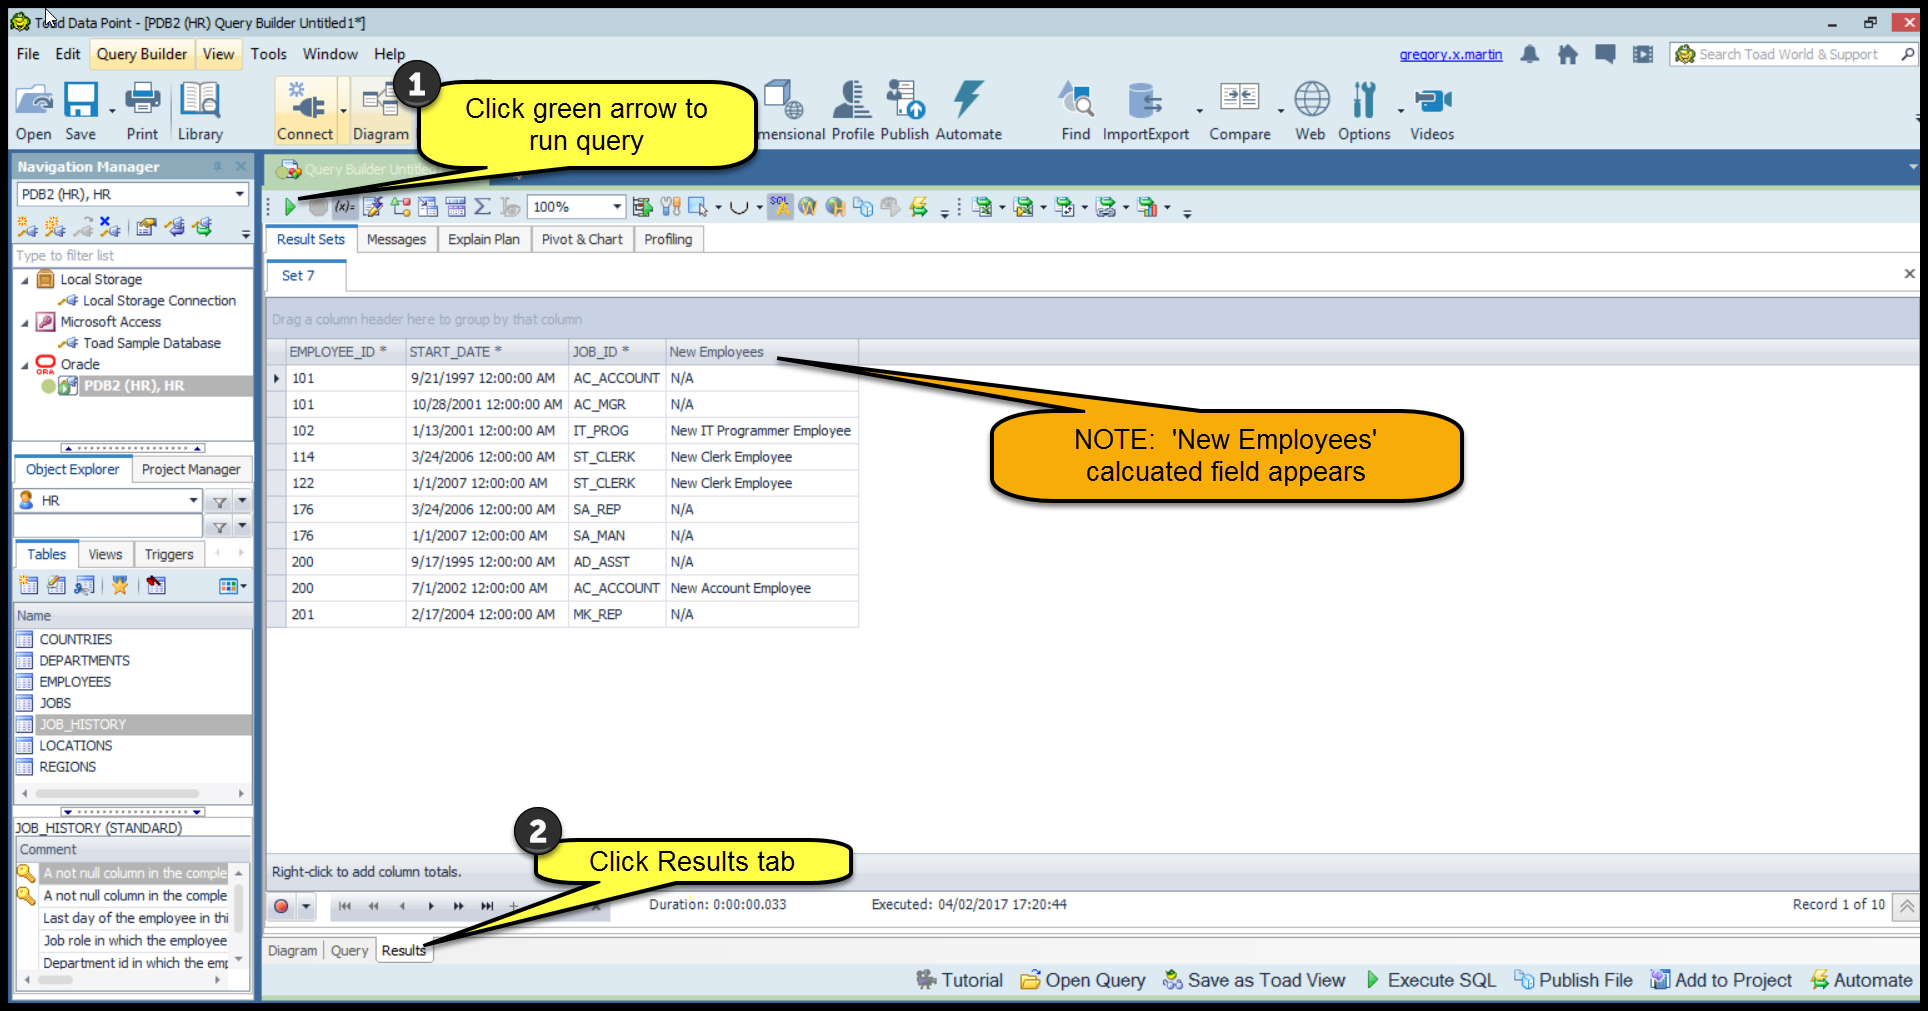Switch to the Messages tab
This screenshot has height=1011, width=1928.
click(396, 239)
